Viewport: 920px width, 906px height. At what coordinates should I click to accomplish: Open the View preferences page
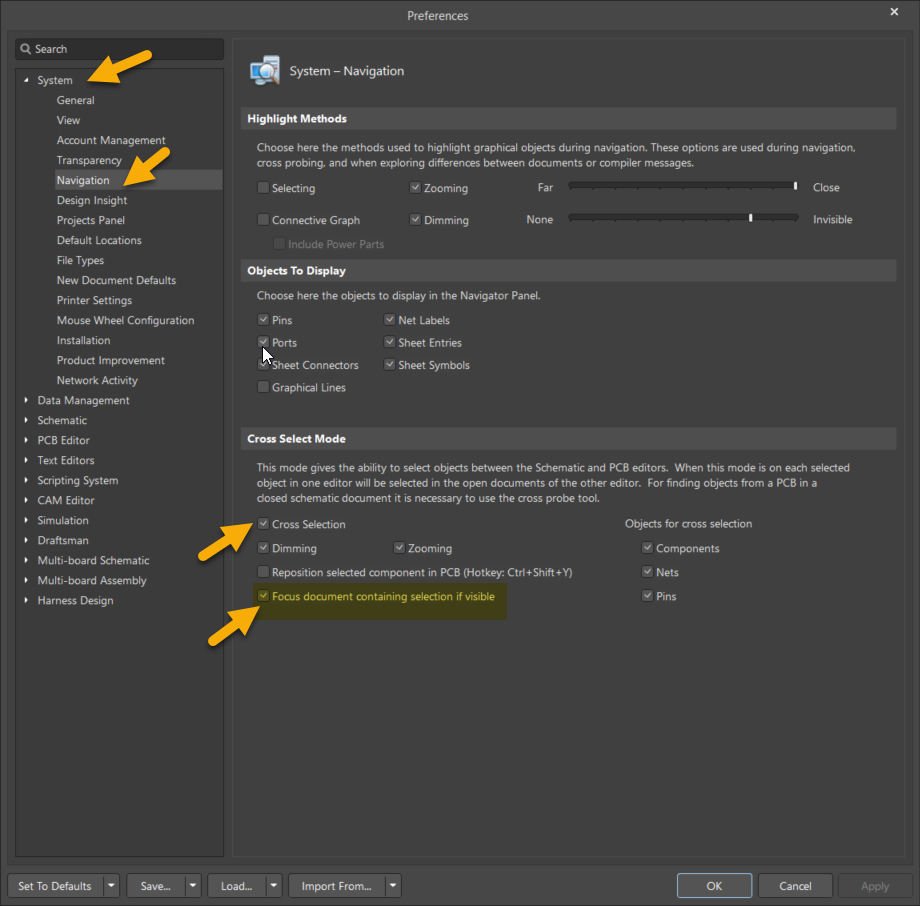(x=68, y=120)
